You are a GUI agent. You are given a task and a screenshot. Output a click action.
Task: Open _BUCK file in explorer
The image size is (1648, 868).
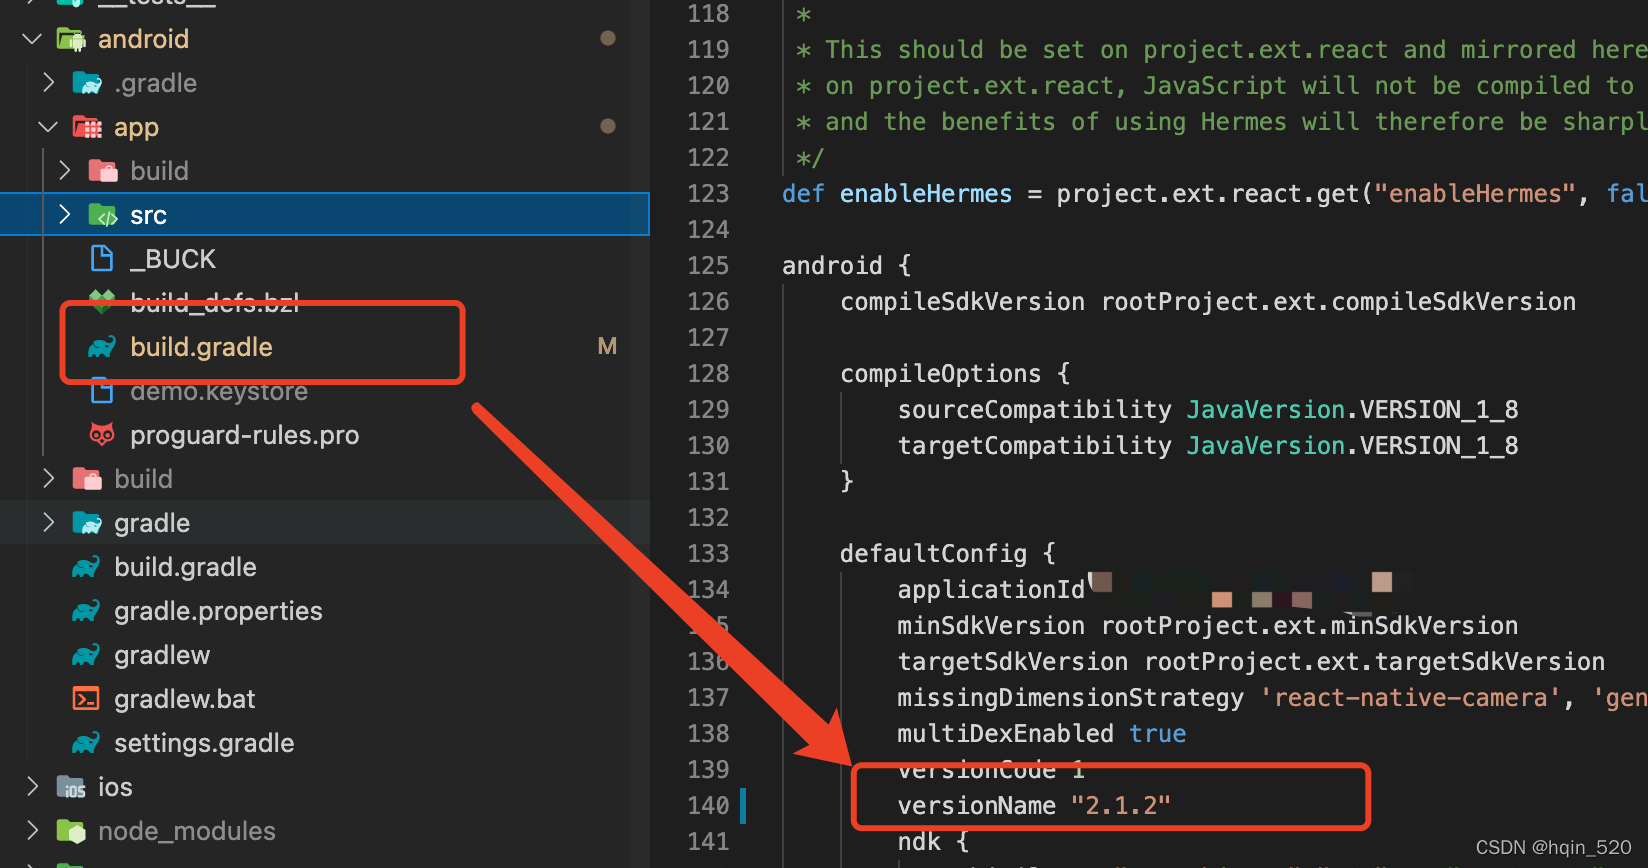[x=173, y=259]
